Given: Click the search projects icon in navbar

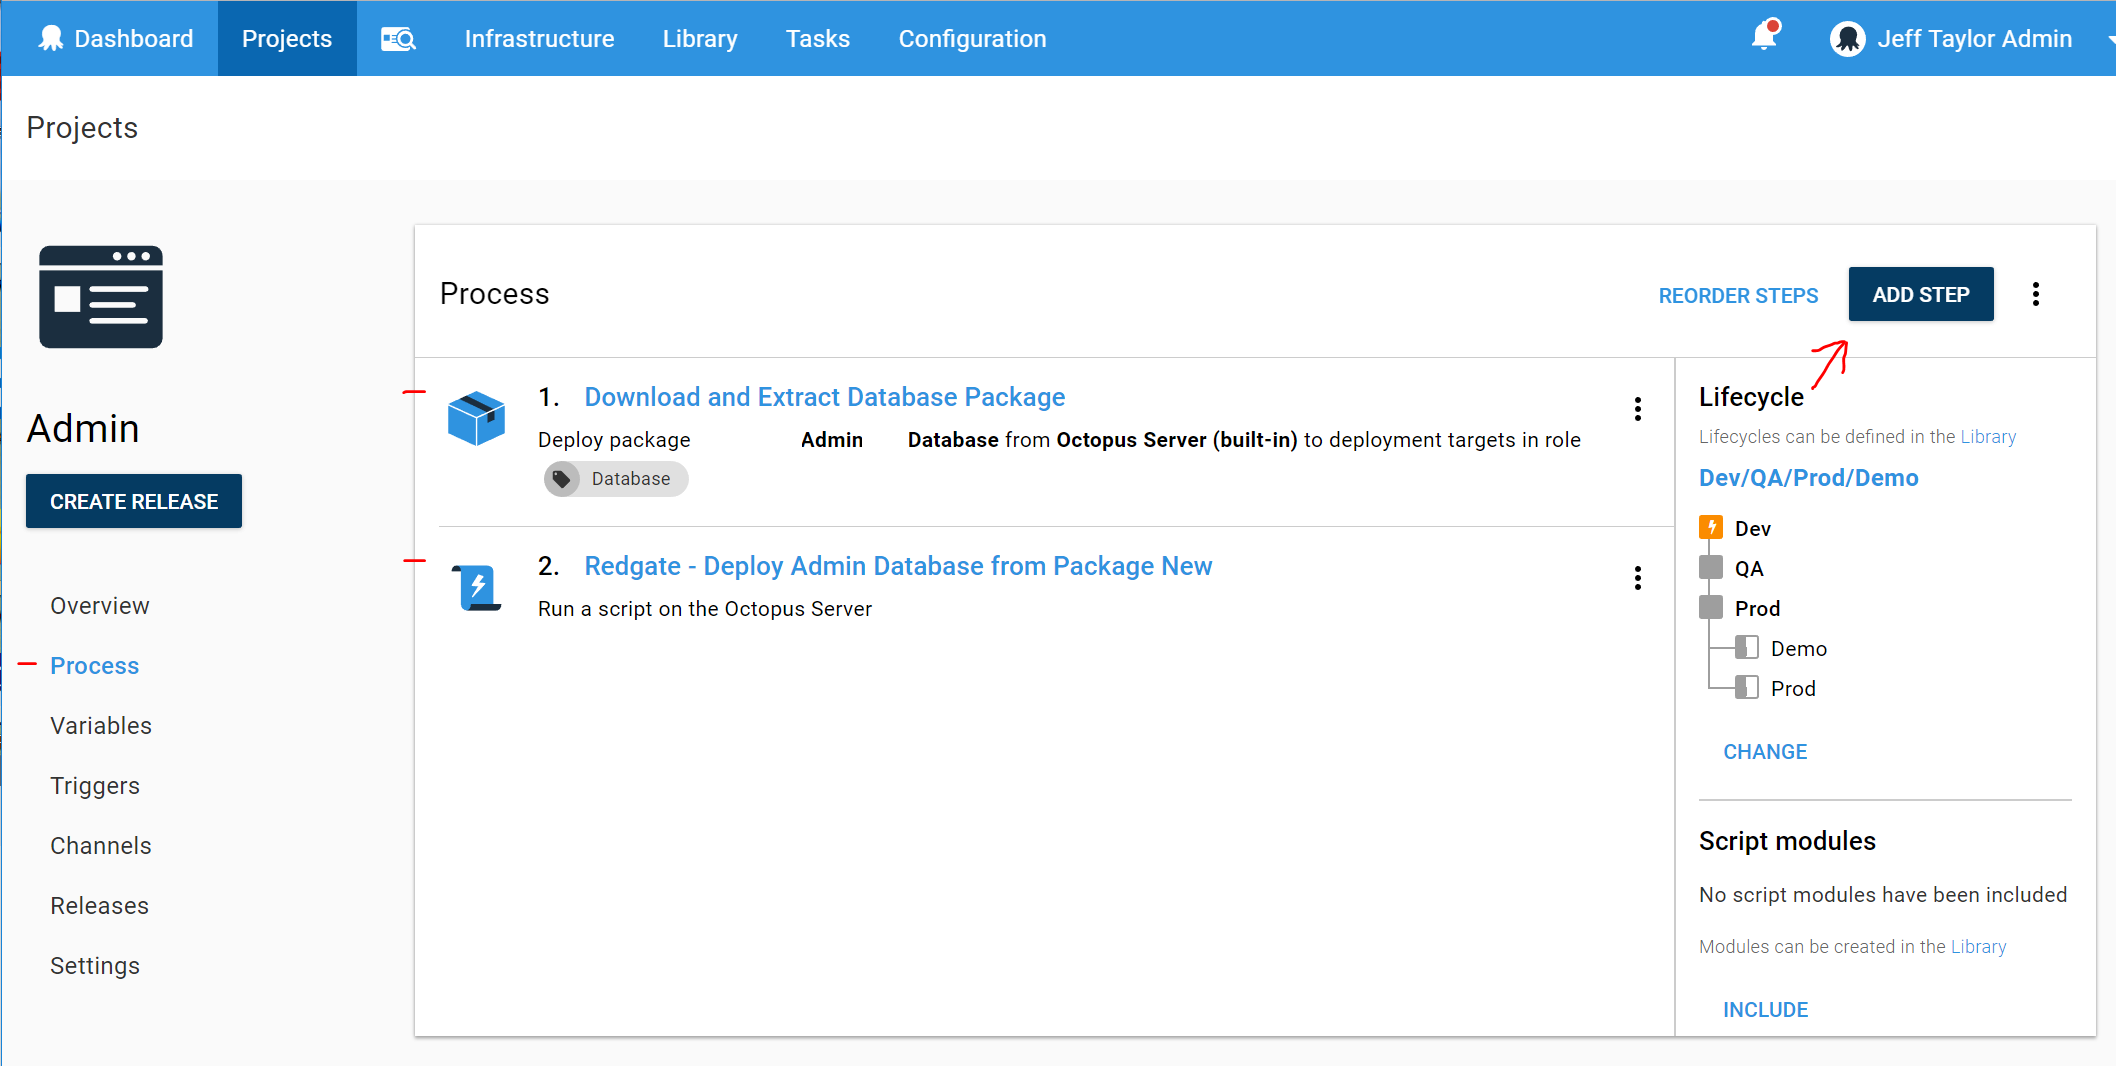Looking at the screenshot, I should click(398, 39).
